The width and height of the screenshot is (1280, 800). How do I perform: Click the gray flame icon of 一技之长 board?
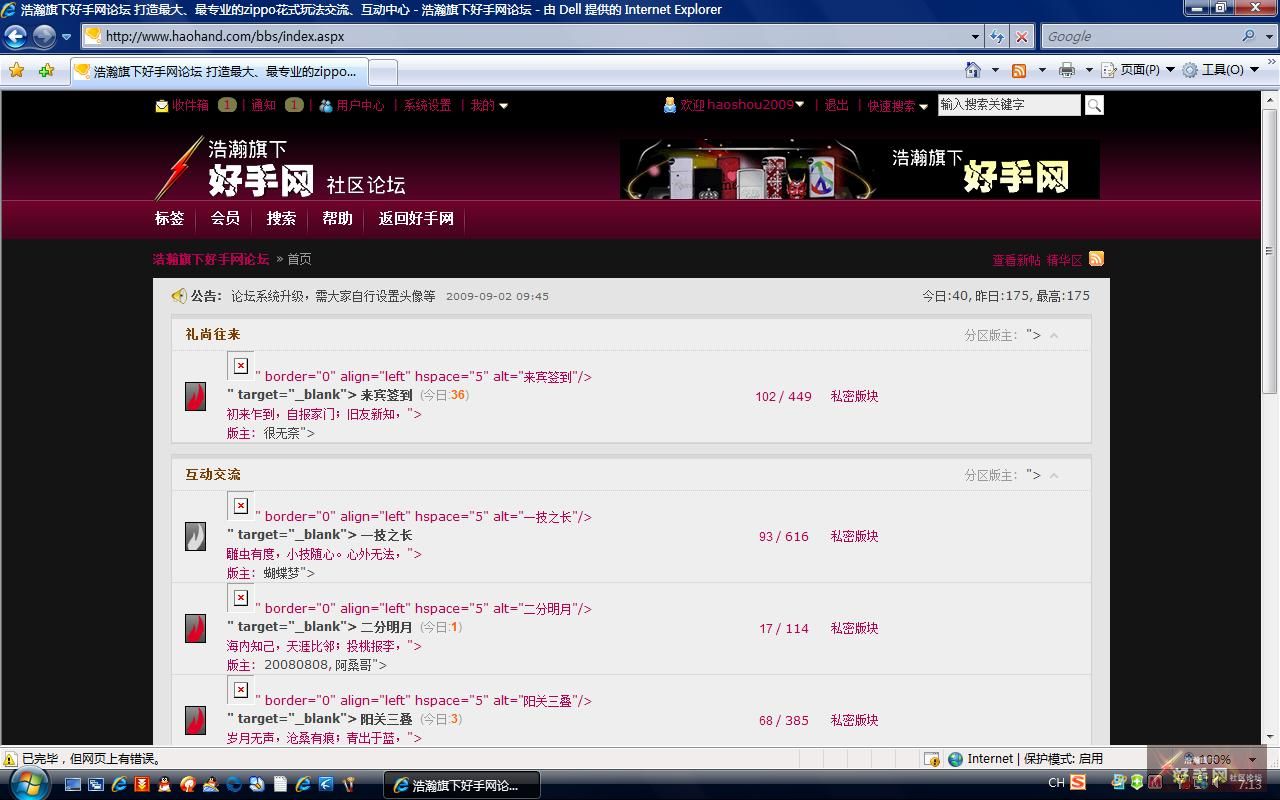click(x=196, y=536)
